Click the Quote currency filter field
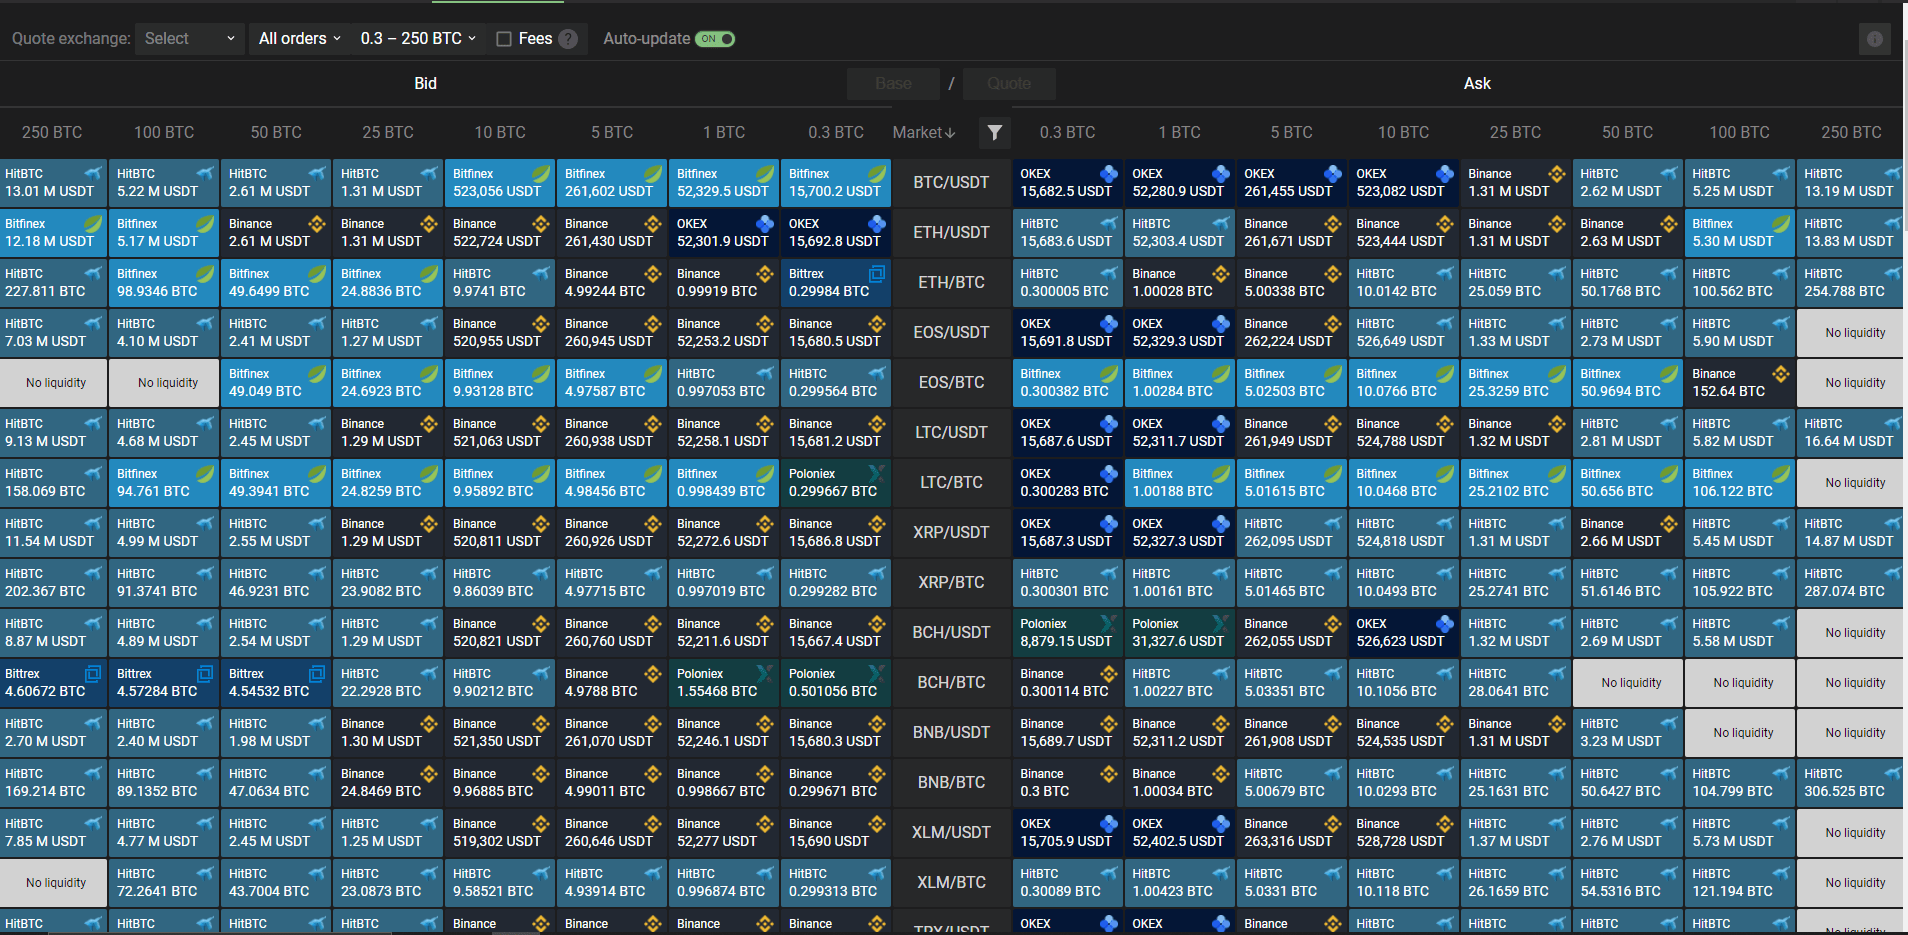 click(1009, 84)
